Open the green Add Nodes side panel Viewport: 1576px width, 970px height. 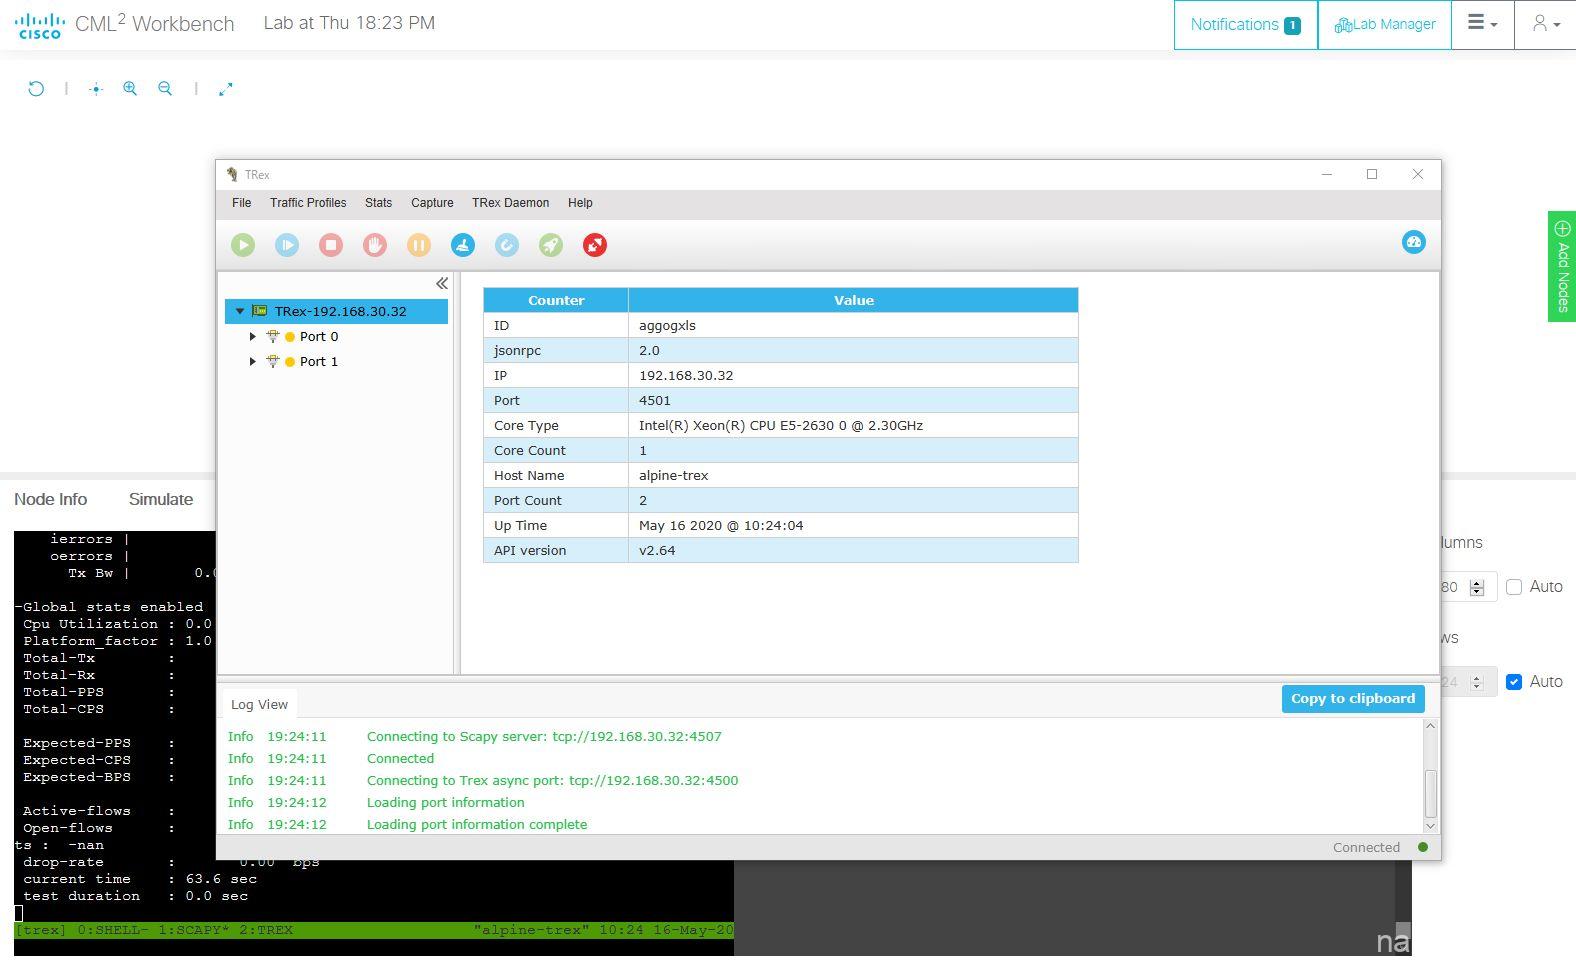click(x=1562, y=266)
